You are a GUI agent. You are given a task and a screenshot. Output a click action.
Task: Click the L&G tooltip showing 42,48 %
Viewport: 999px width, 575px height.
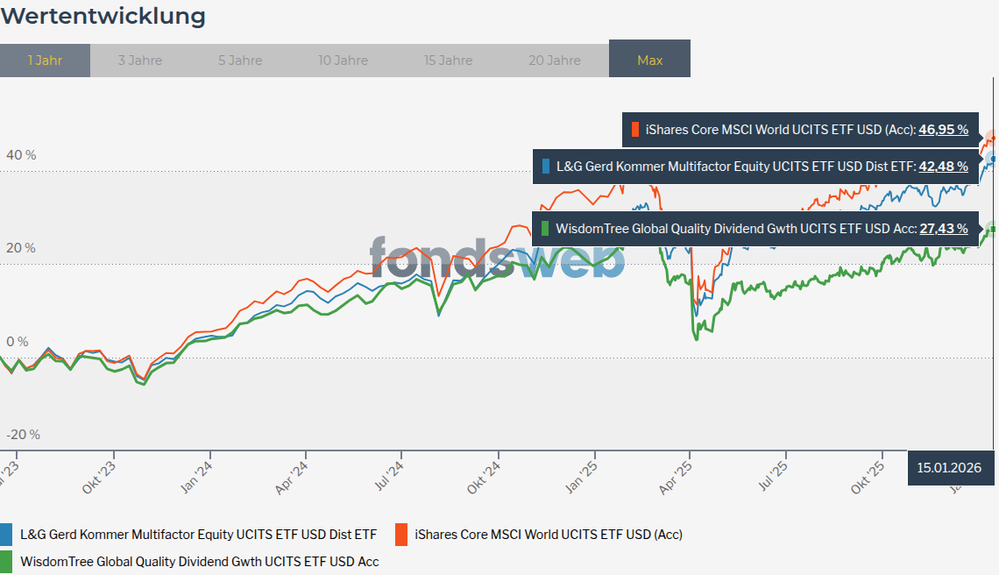coord(756,167)
